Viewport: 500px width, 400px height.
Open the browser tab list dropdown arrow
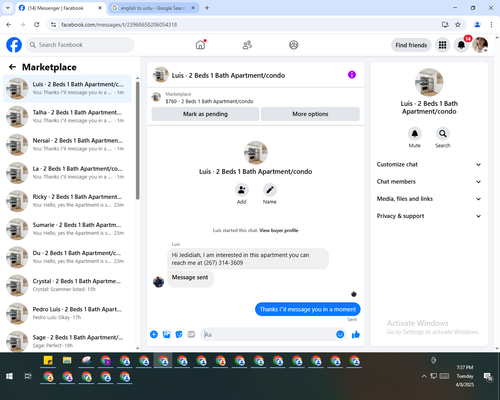pyautogui.click(x=8, y=8)
